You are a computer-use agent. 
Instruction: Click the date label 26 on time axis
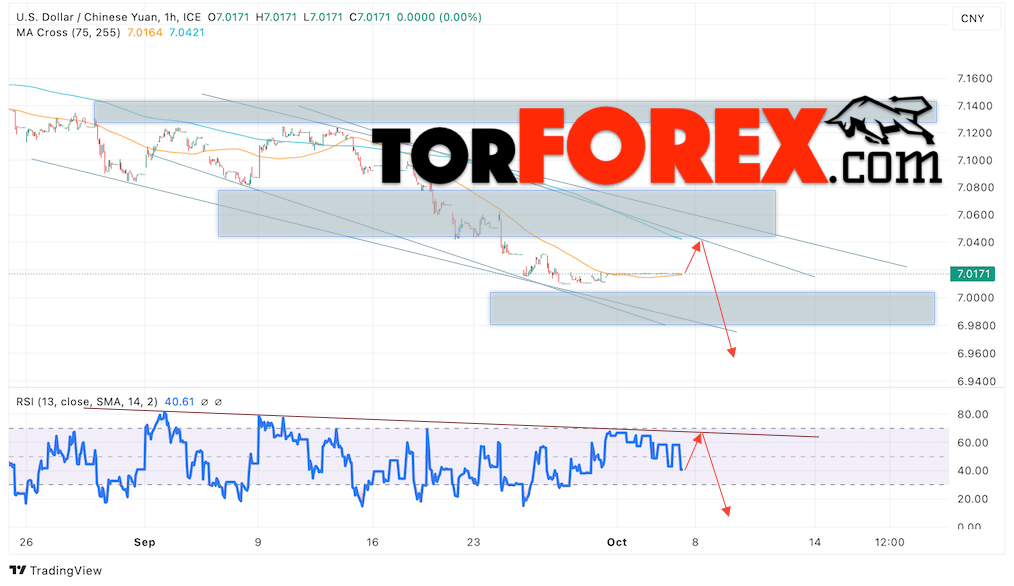26,542
